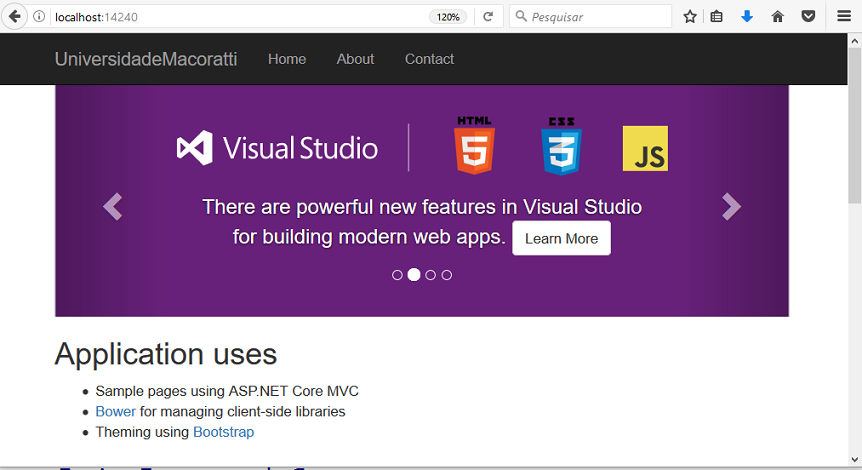The image size is (862, 470).
Task: Focus the localhost:14240 address bar
Action: [239, 16]
